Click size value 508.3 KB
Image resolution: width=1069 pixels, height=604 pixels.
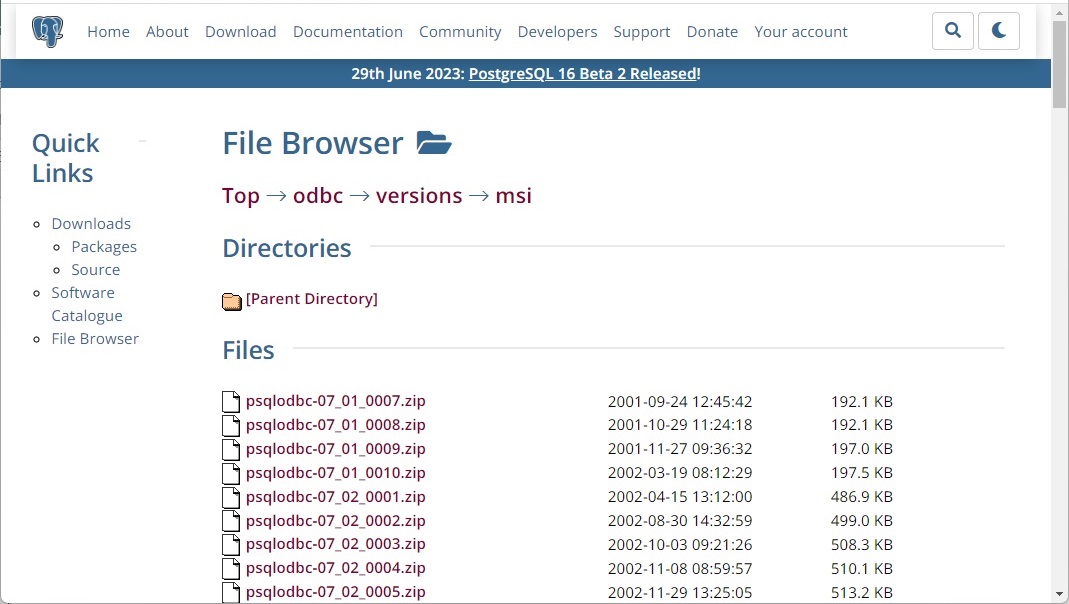tap(862, 545)
